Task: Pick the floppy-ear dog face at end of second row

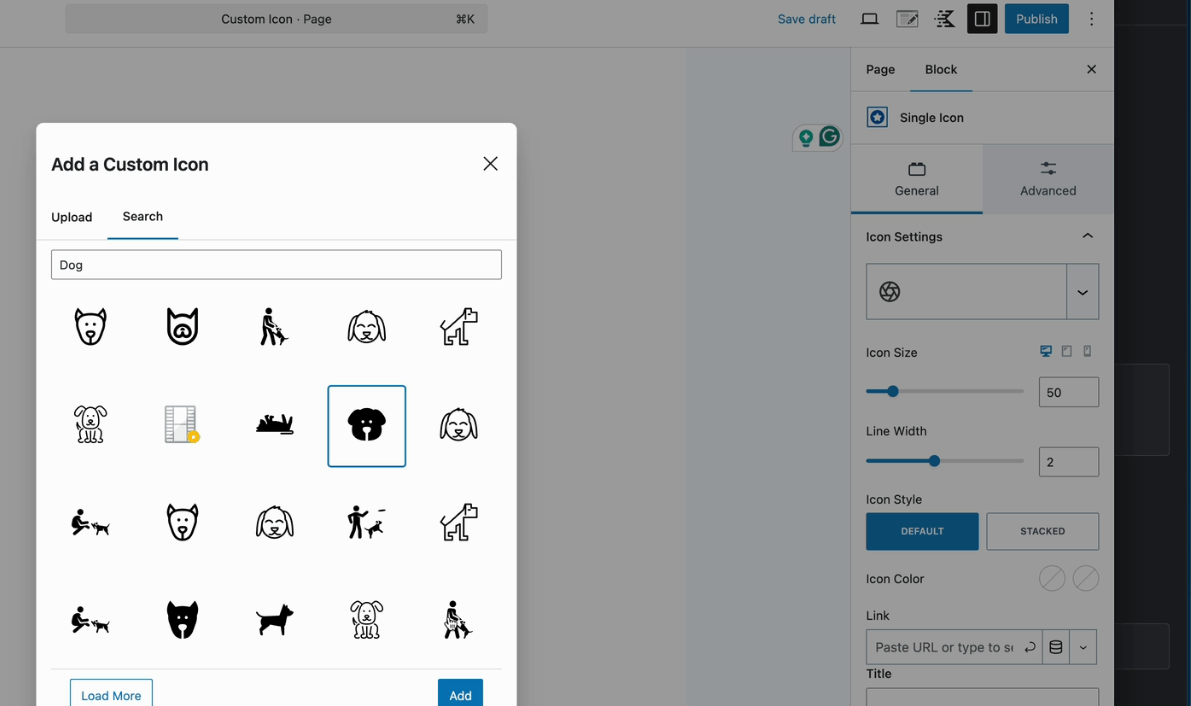Action: pyautogui.click(x=459, y=424)
